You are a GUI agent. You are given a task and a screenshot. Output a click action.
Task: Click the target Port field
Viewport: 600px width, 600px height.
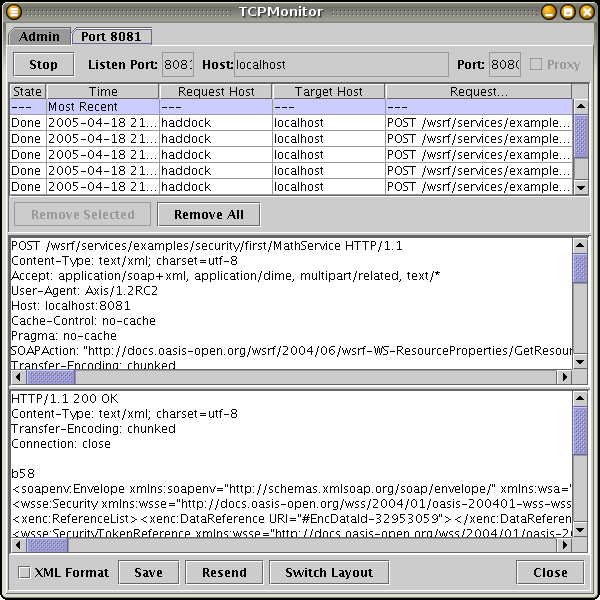pyautogui.click(x=505, y=64)
